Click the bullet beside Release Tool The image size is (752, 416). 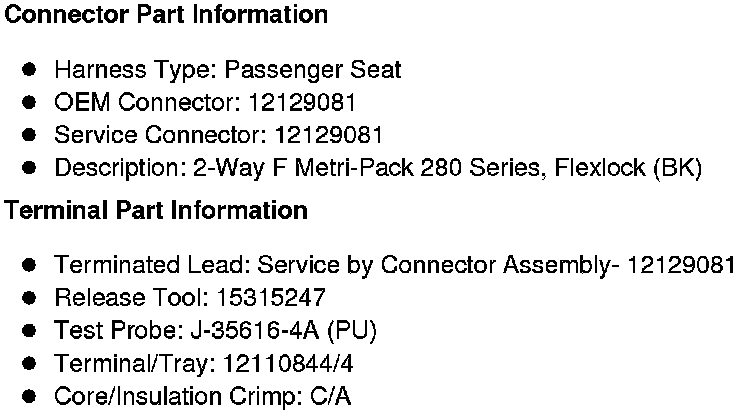coord(30,298)
